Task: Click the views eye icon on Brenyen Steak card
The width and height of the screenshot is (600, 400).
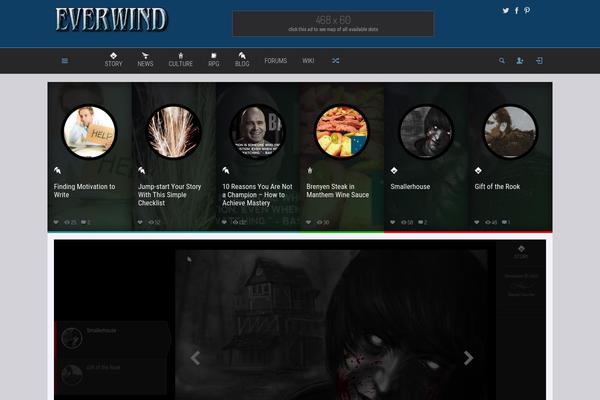Action: (x=320, y=222)
